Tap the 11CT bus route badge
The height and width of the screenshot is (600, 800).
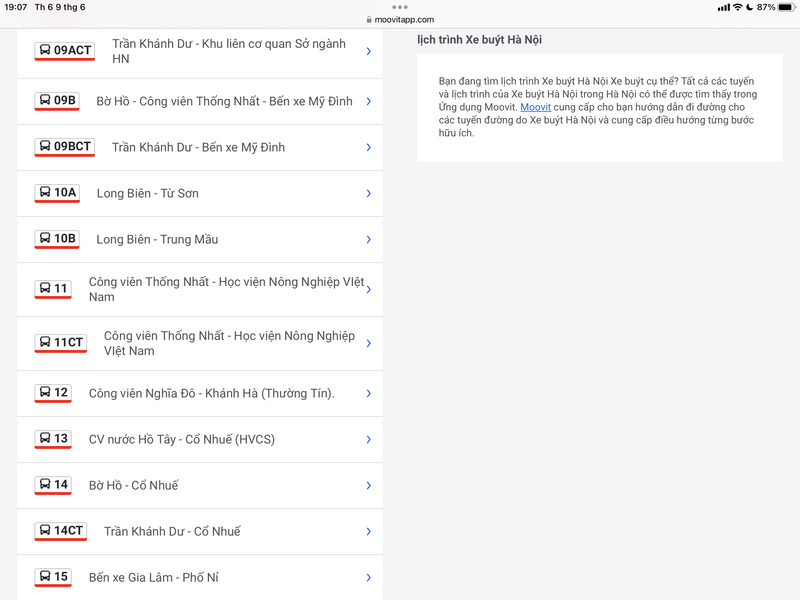(61, 342)
